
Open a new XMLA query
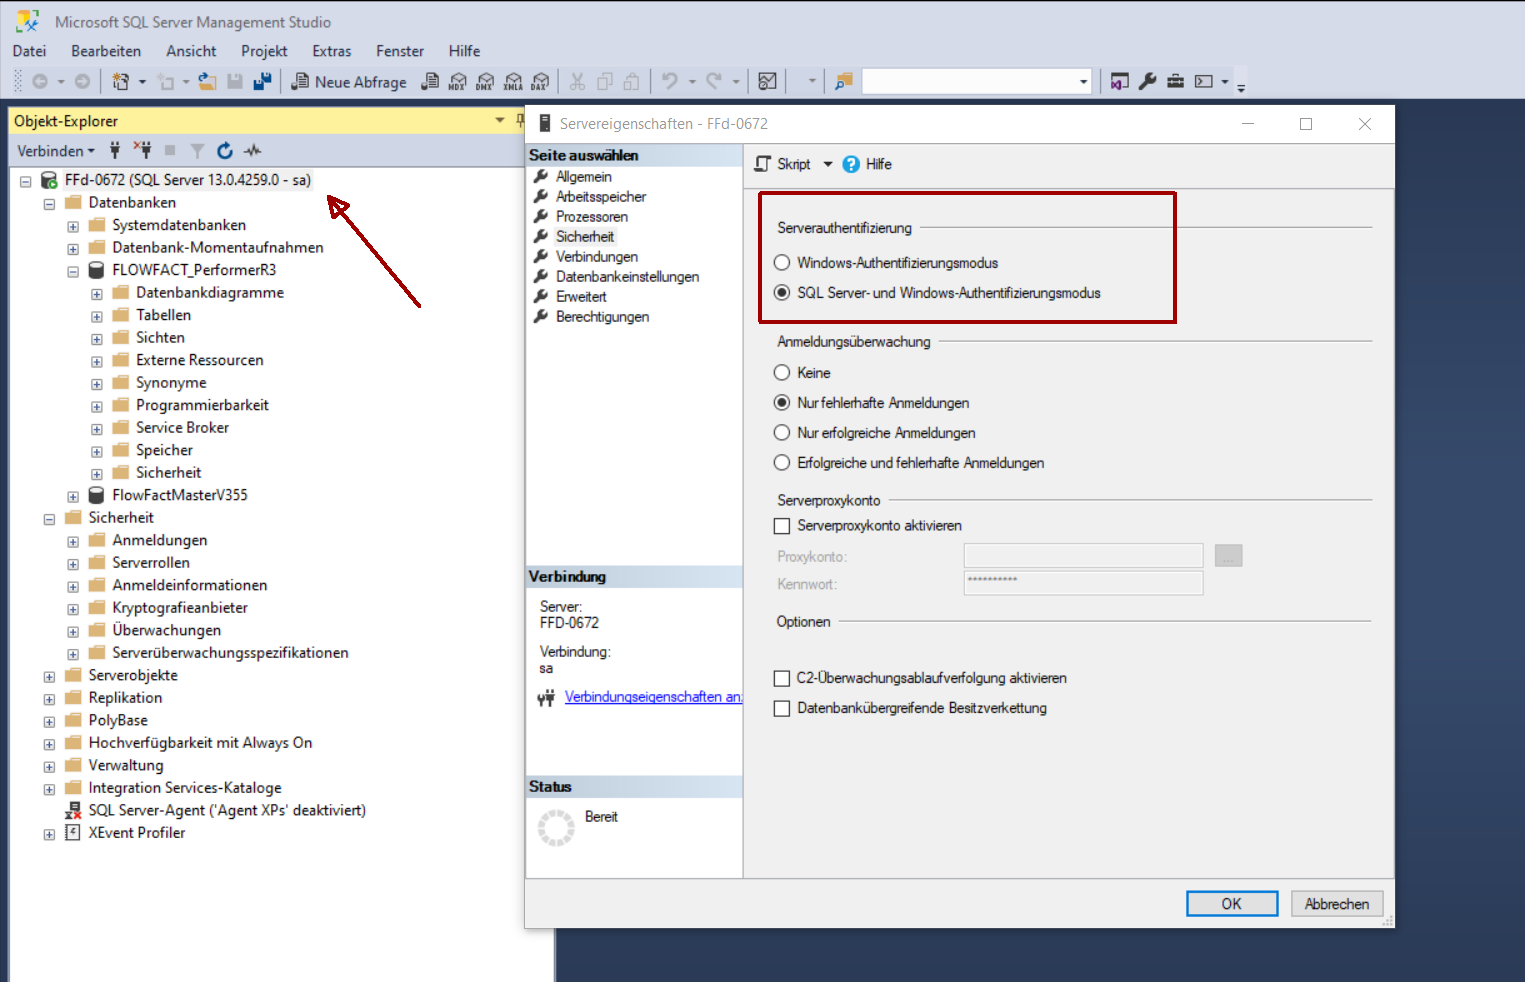click(x=513, y=82)
